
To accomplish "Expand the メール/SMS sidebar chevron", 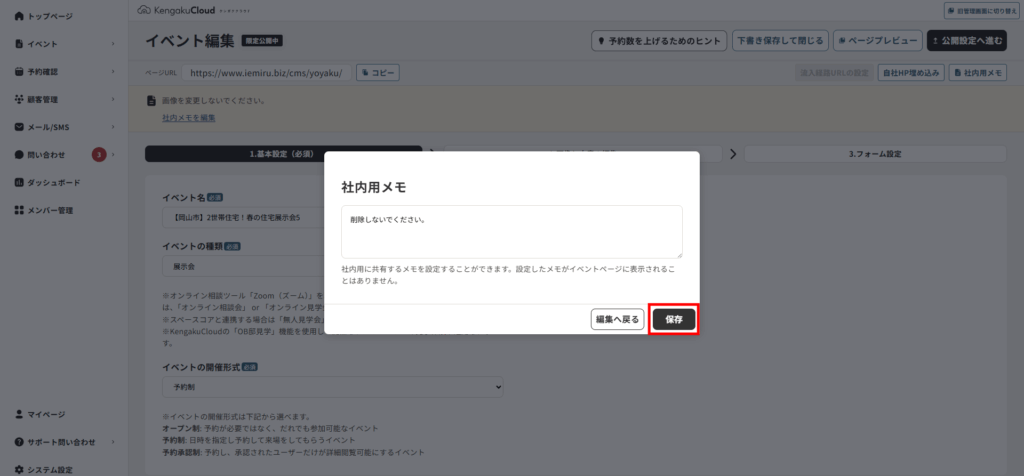I will point(113,127).
